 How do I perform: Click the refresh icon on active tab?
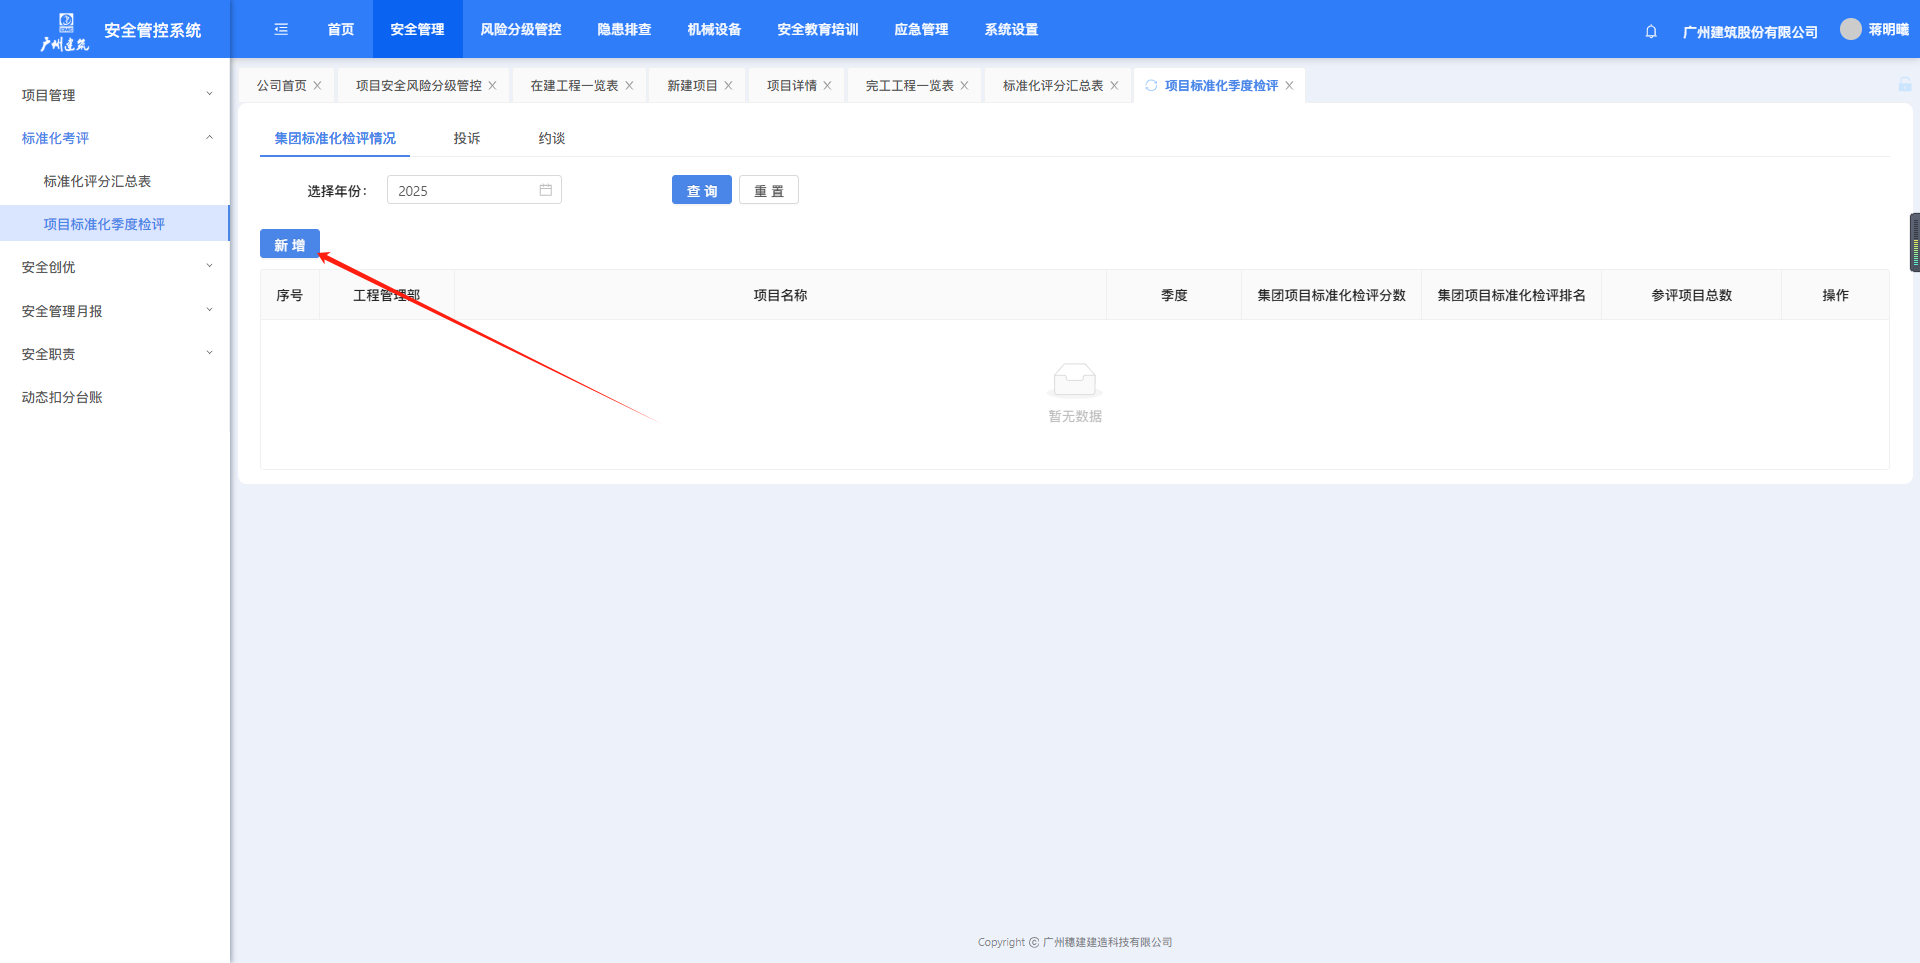point(1151,86)
